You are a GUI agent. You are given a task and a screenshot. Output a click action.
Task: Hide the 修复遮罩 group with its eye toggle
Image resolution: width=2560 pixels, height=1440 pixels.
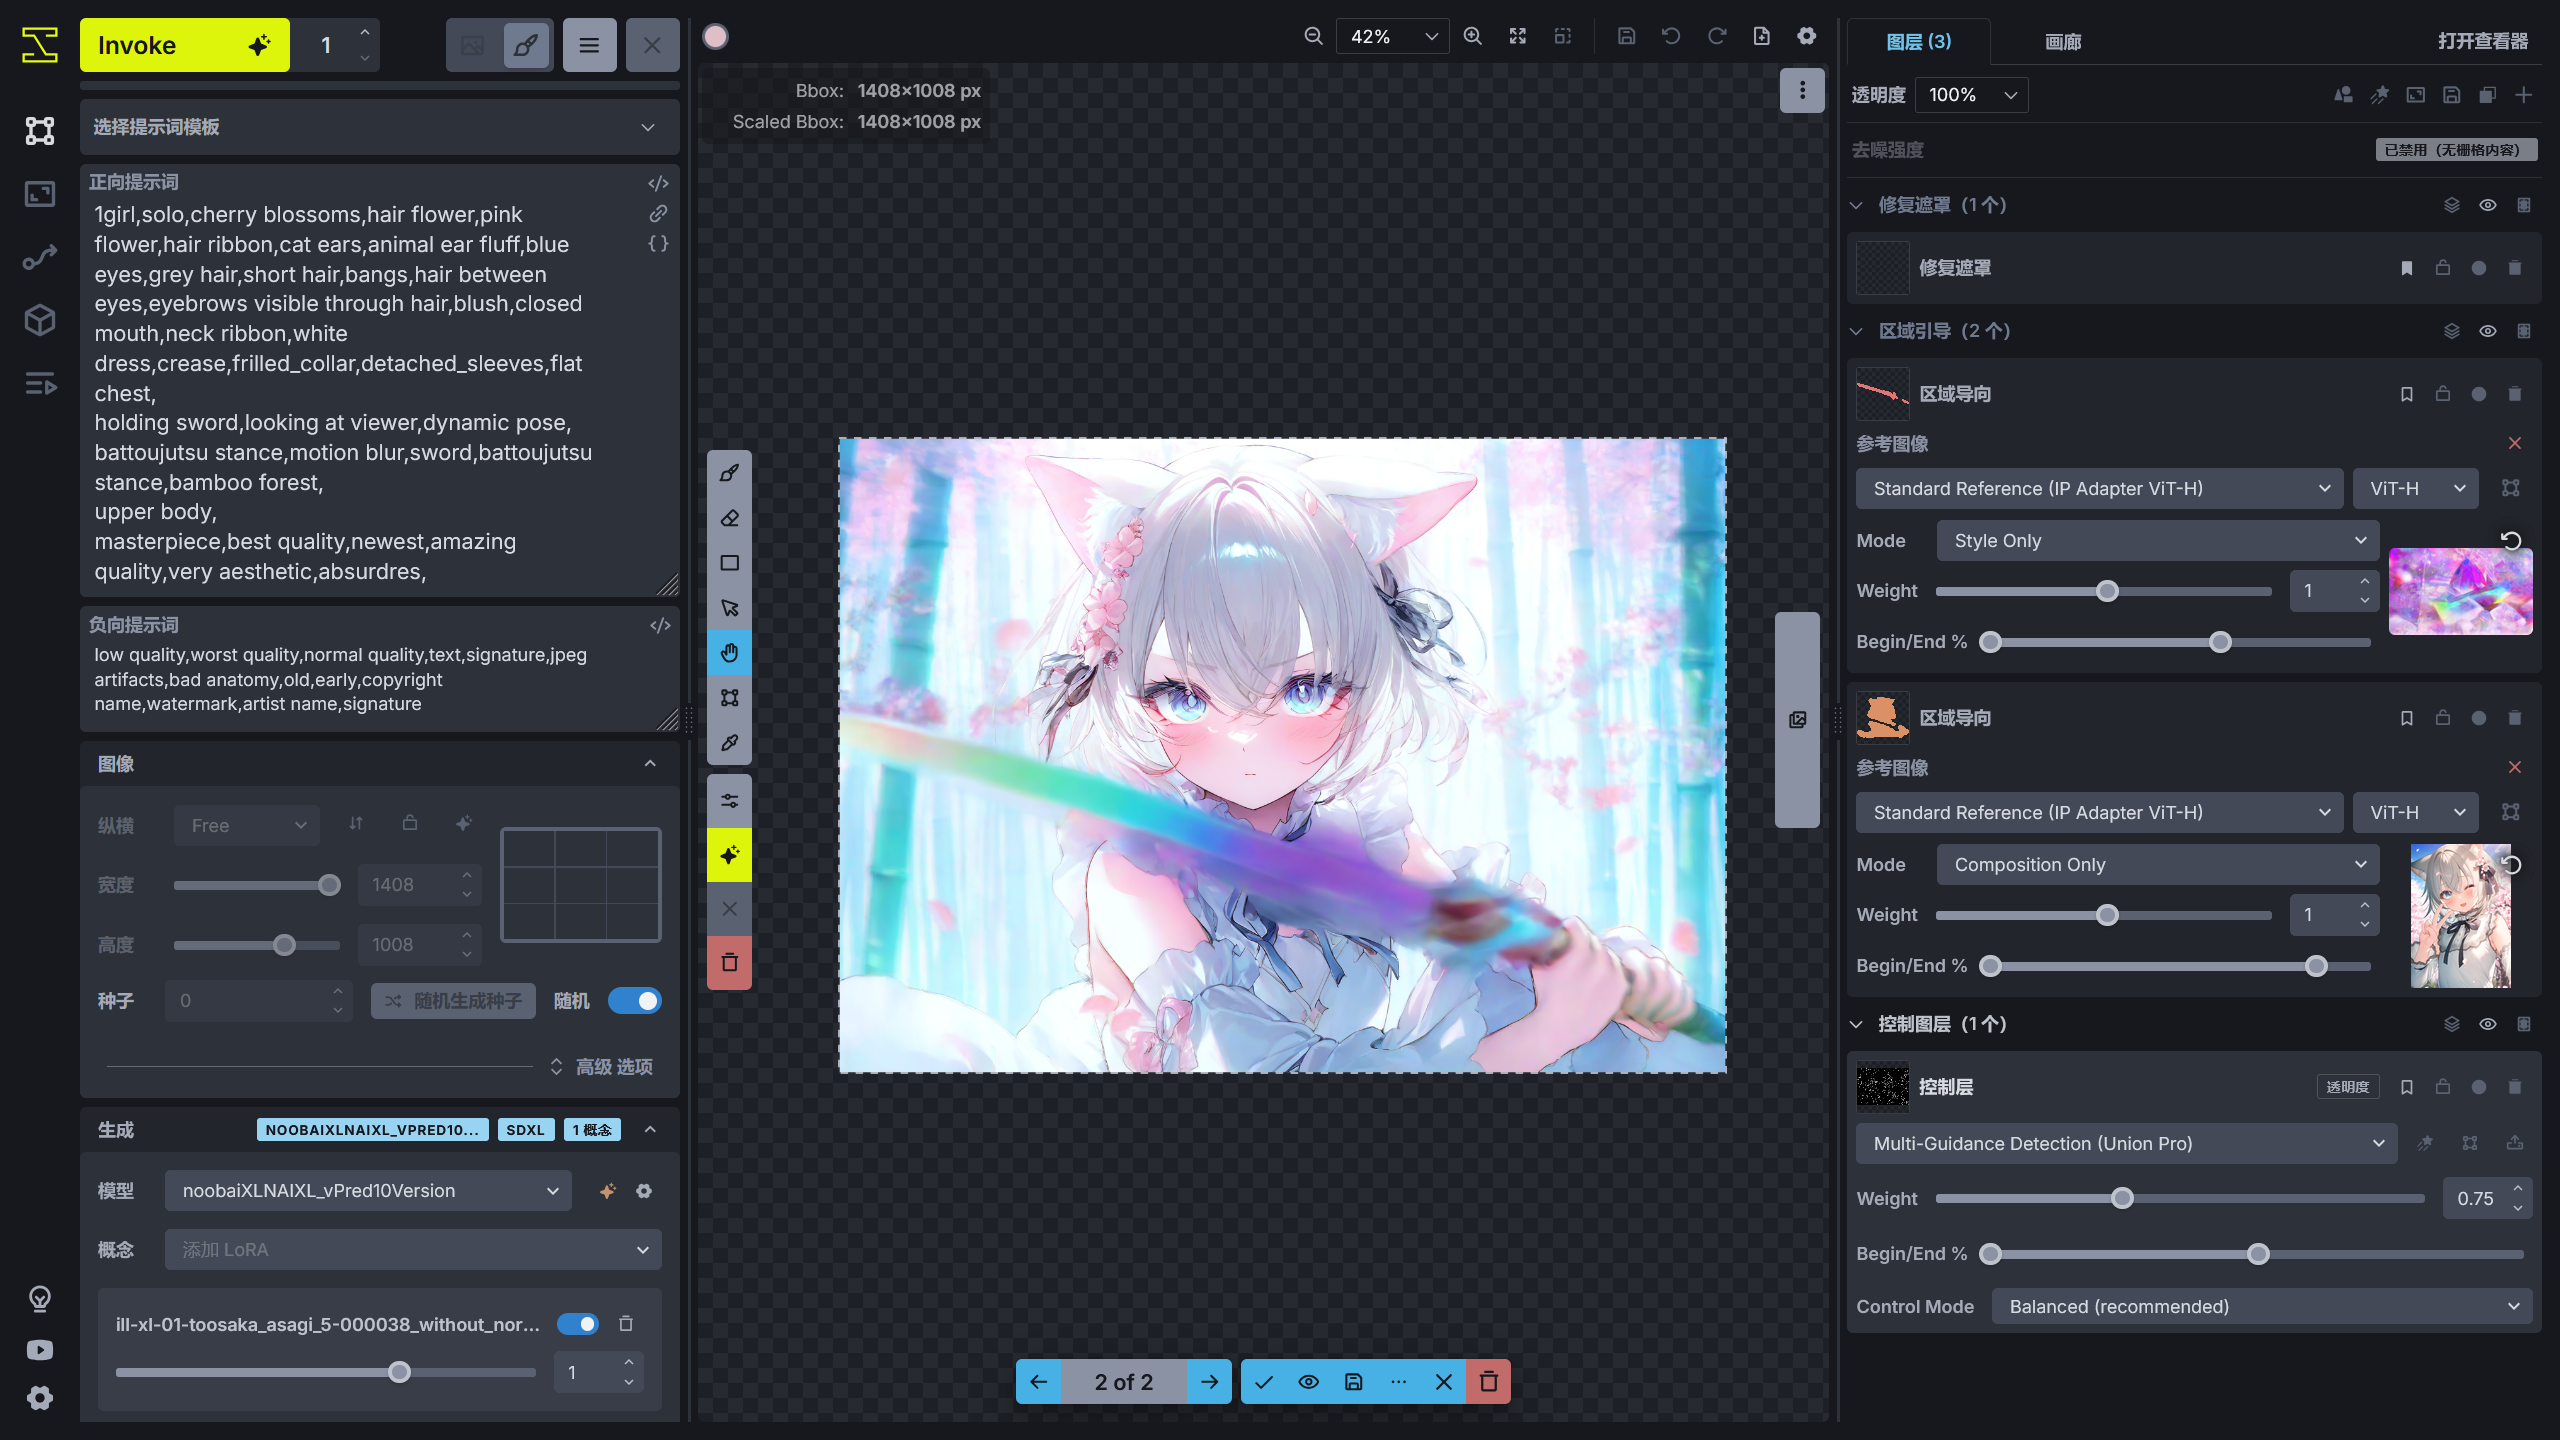tap(2487, 204)
